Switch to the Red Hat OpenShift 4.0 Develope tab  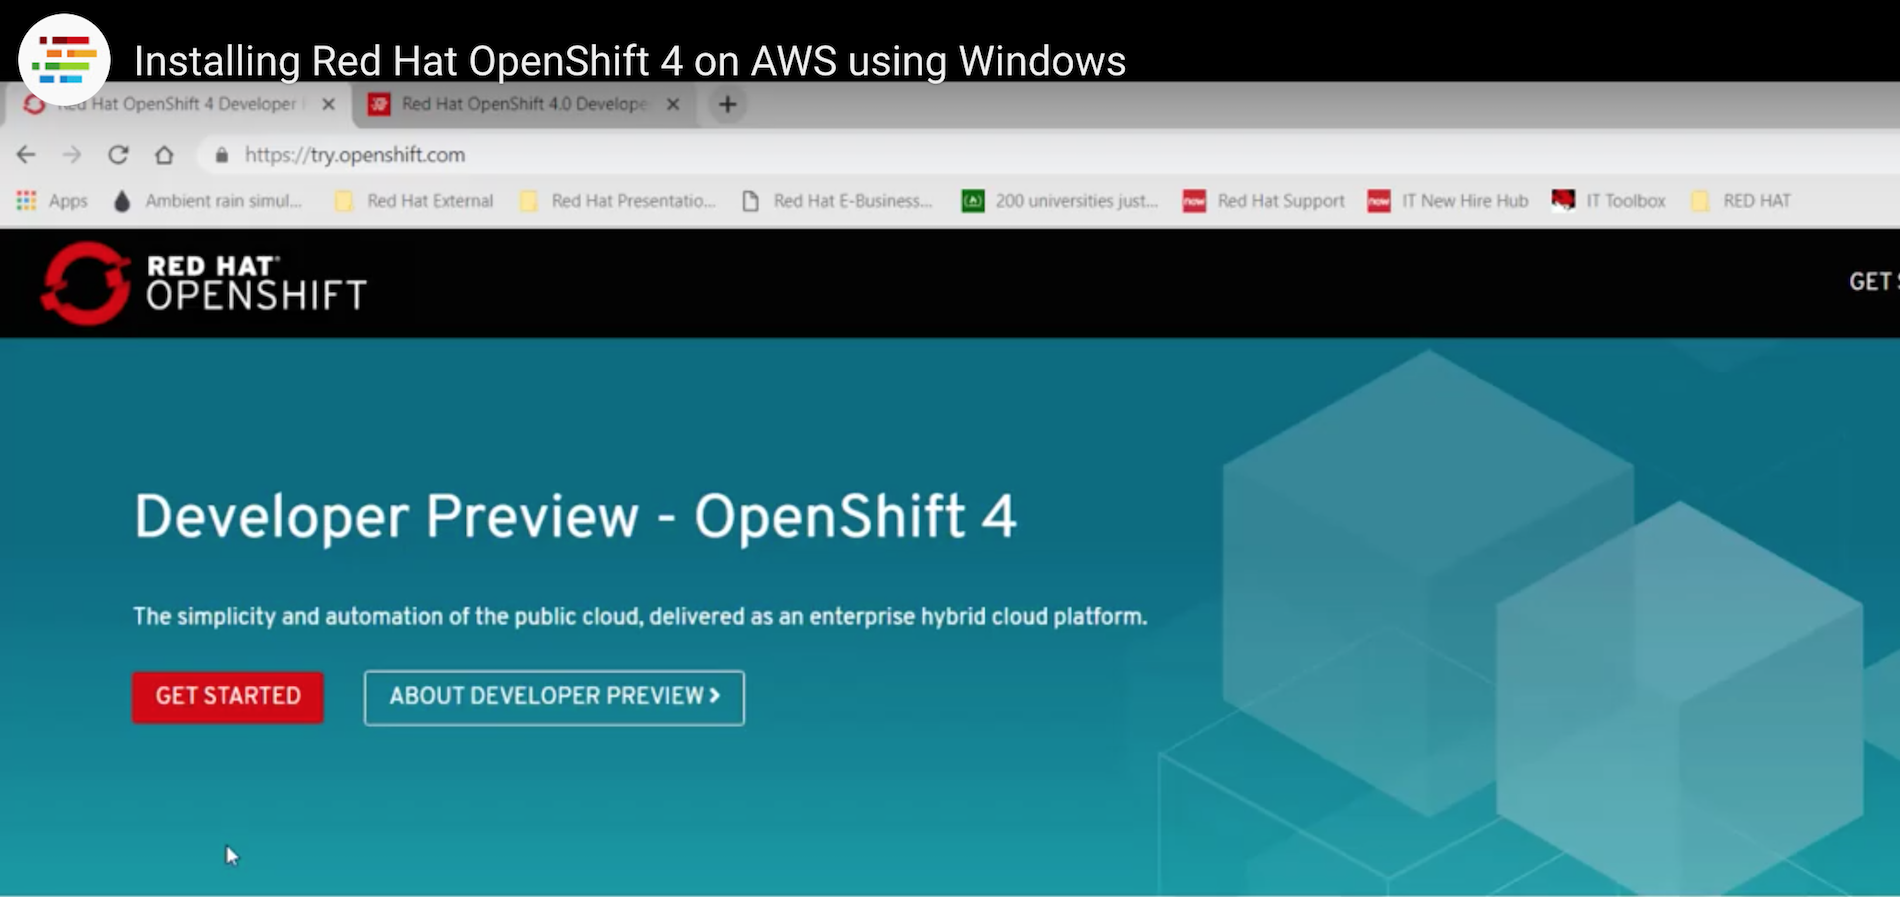(524, 104)
